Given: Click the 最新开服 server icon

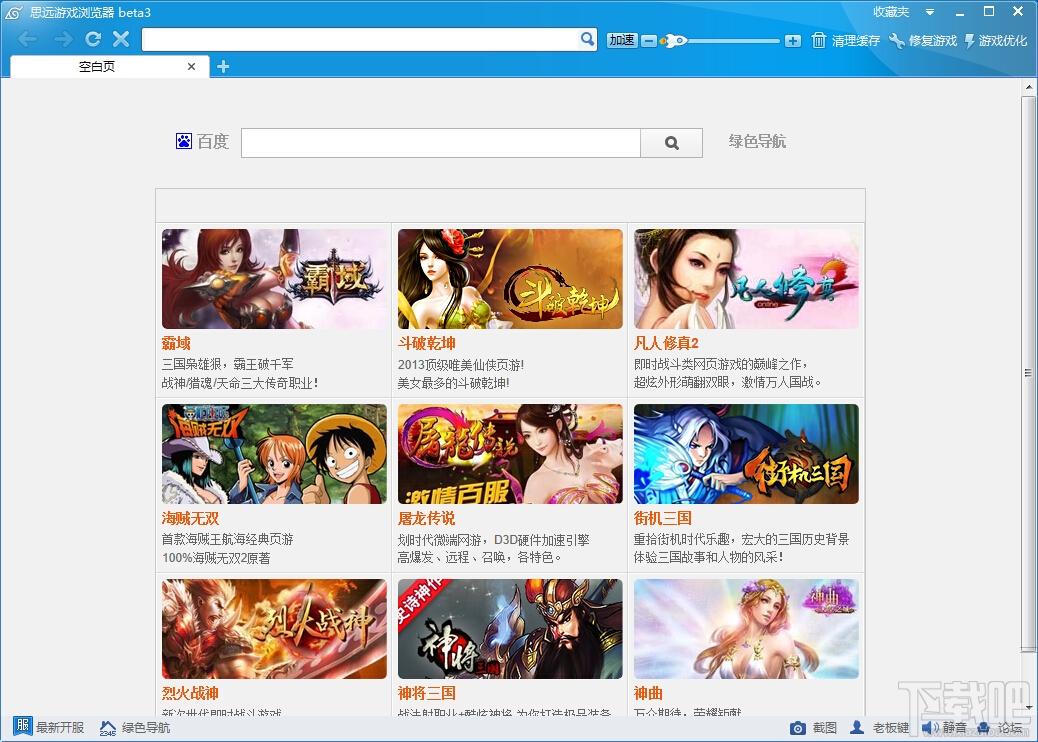Looking at the screenshot, I should pos(22,726).
